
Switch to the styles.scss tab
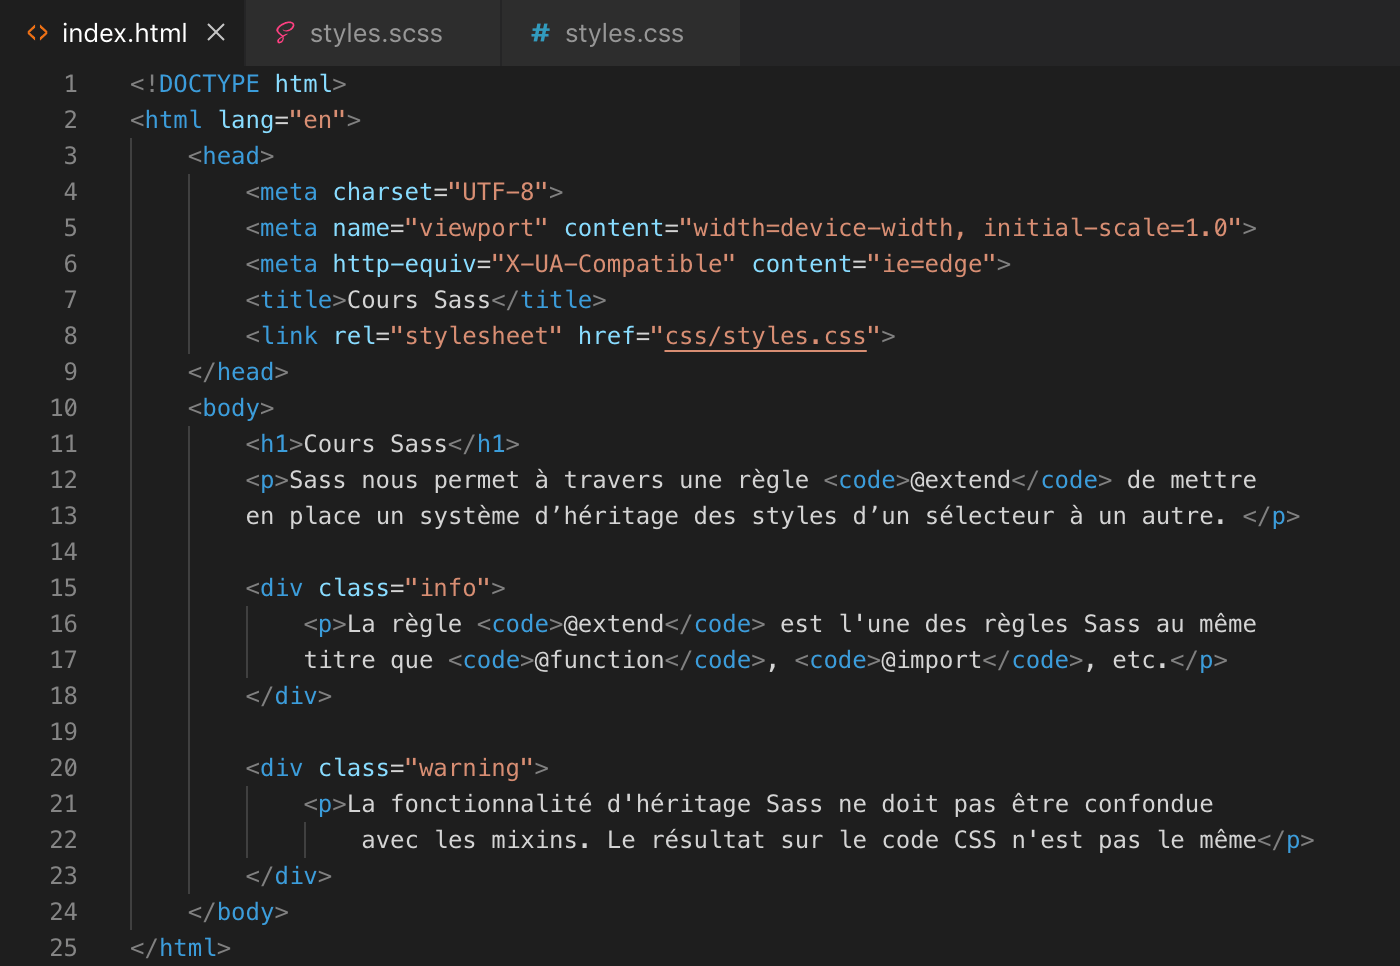(x=376, y=32)
